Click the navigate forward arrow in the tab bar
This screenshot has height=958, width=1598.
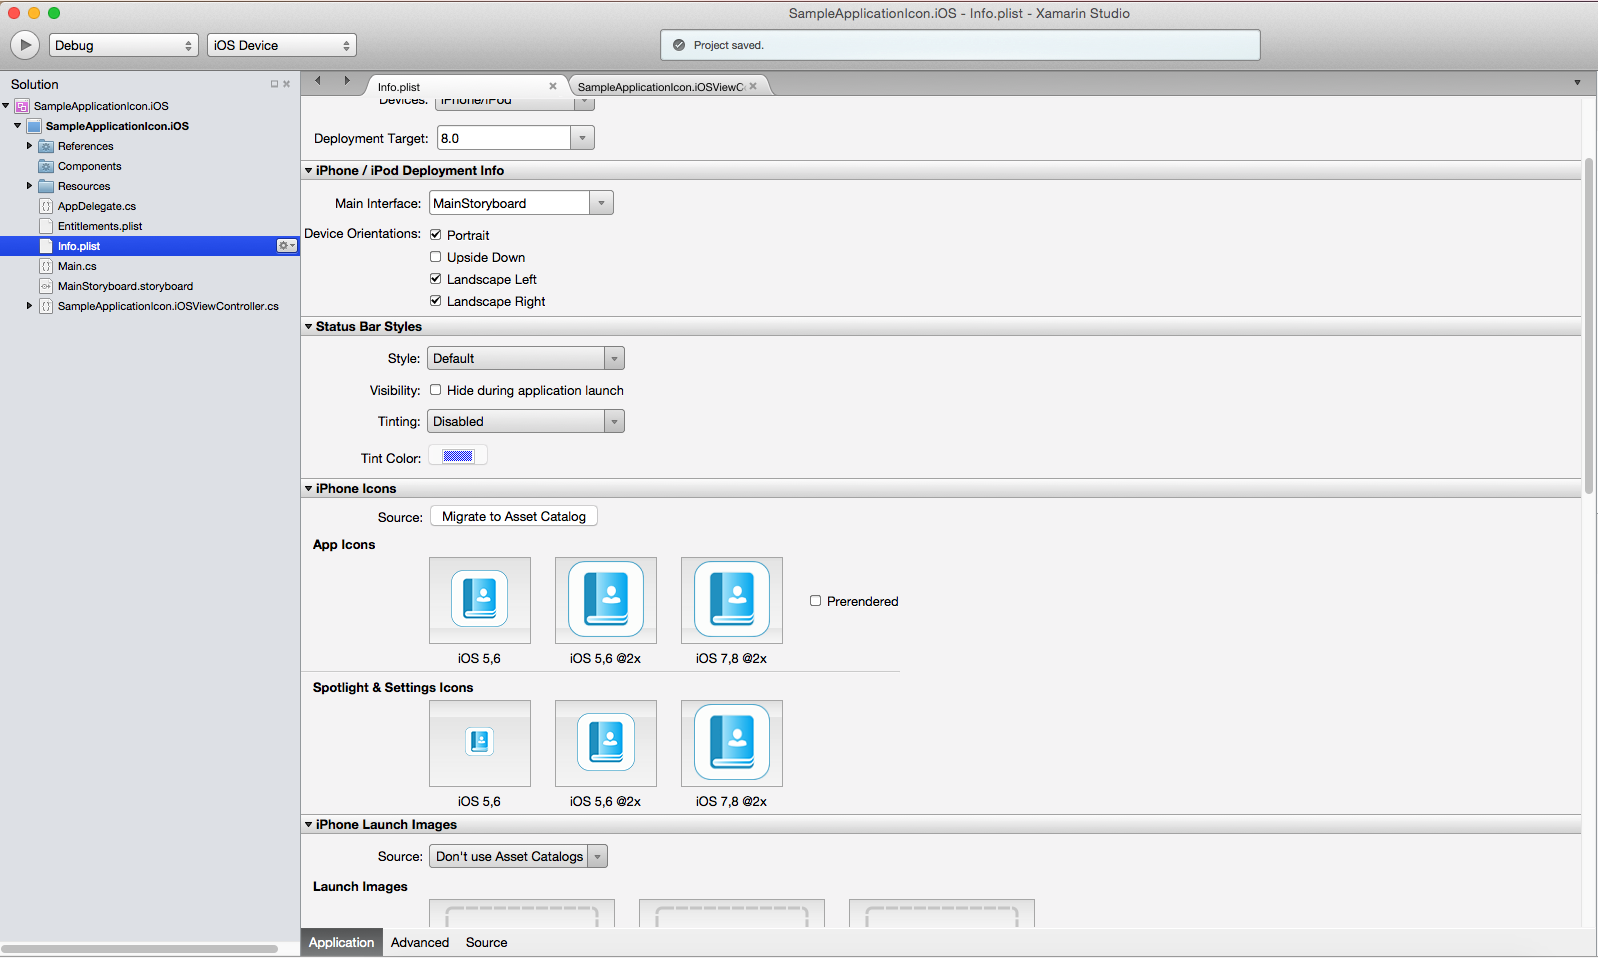347,81
